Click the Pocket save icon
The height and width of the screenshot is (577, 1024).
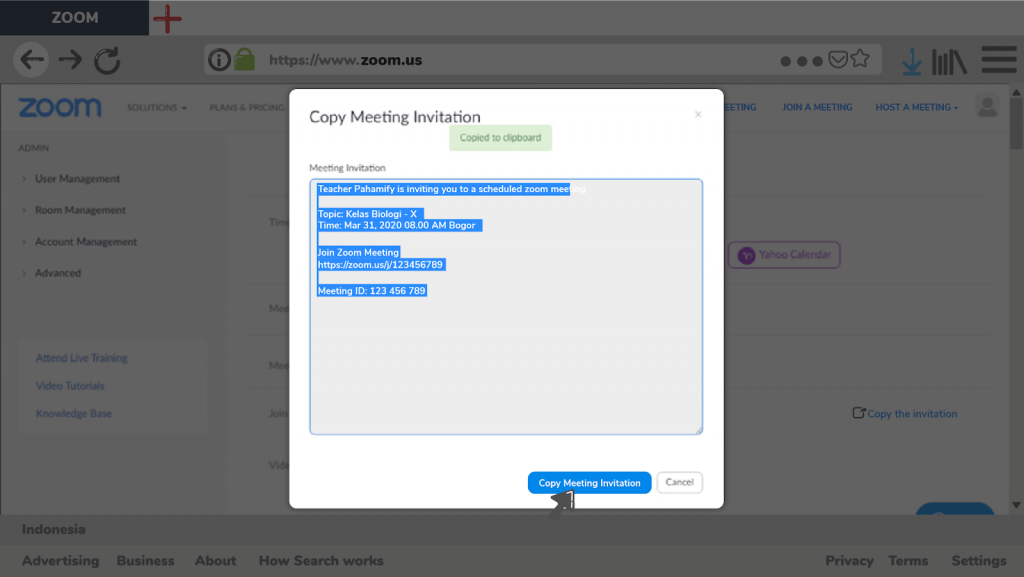coord(838,59)
